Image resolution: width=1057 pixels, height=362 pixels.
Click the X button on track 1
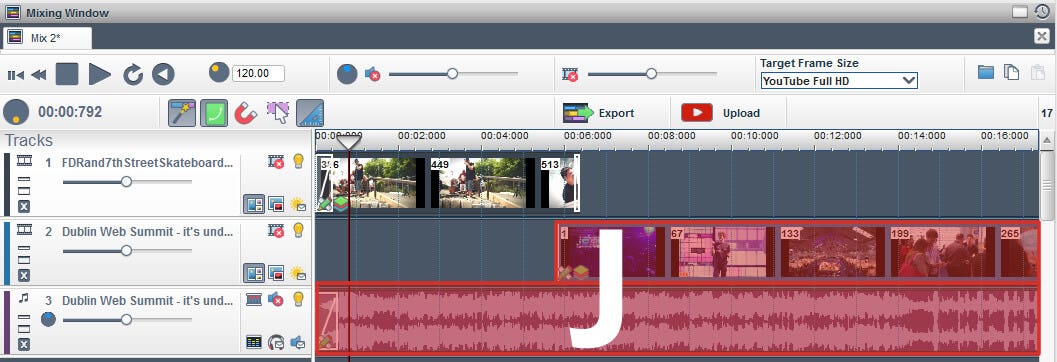click(x=24, y=206)
